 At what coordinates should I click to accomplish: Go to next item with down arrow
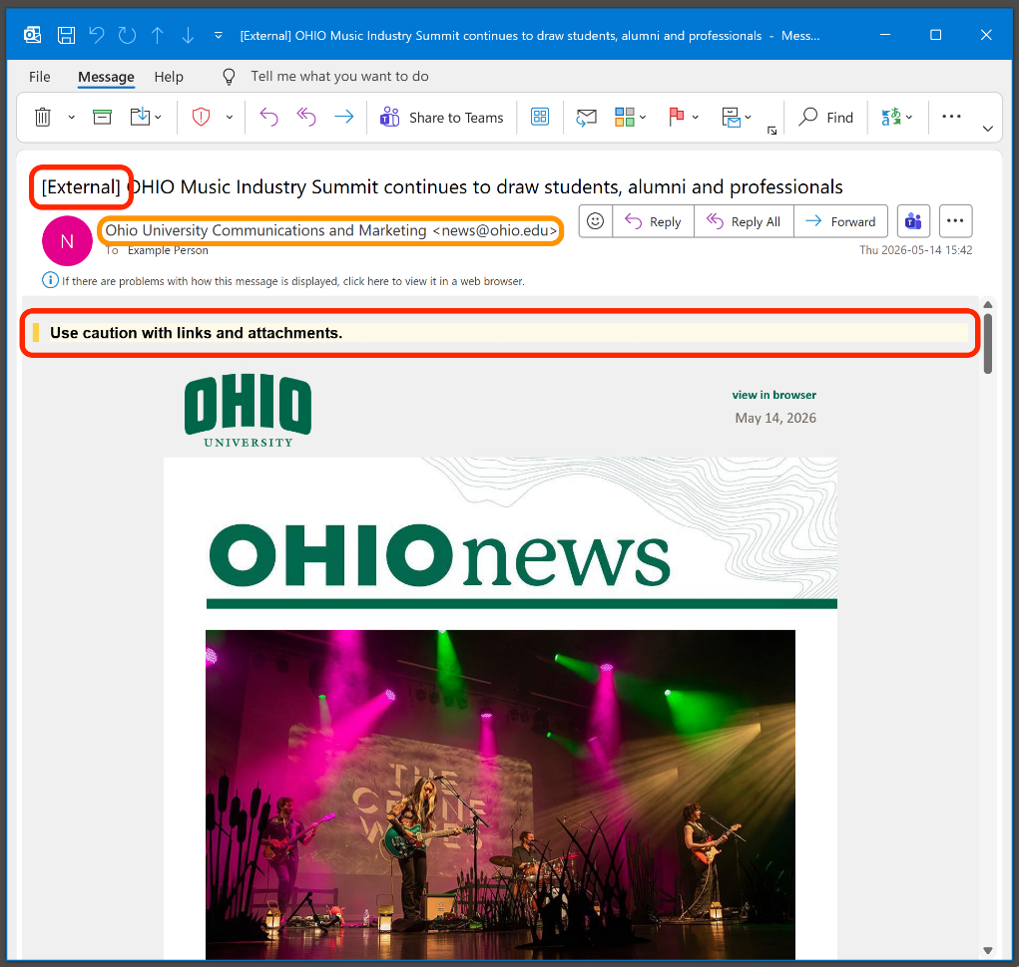(x=188, y=35)
